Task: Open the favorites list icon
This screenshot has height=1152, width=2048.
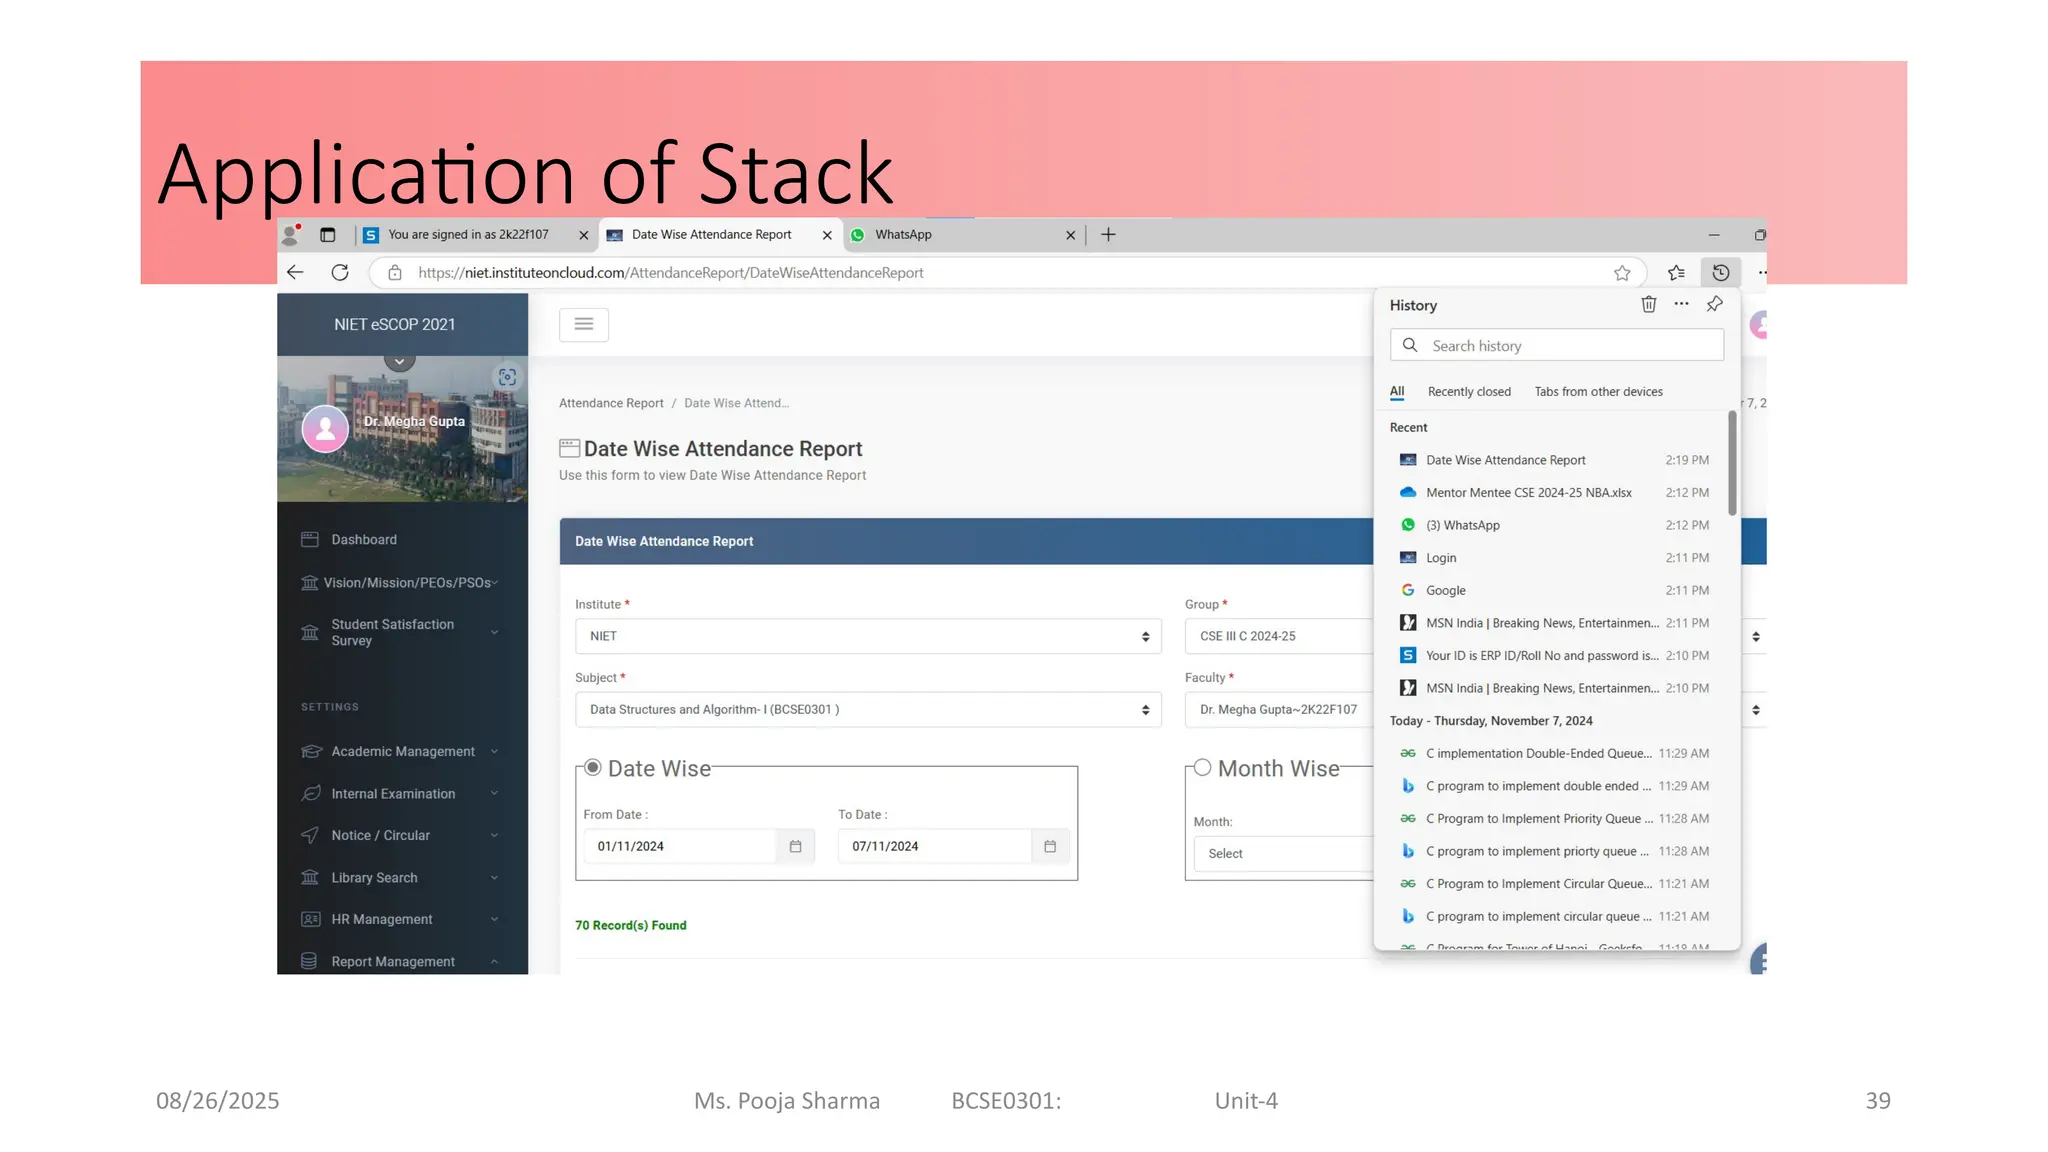Action: tap(1677, 273)
